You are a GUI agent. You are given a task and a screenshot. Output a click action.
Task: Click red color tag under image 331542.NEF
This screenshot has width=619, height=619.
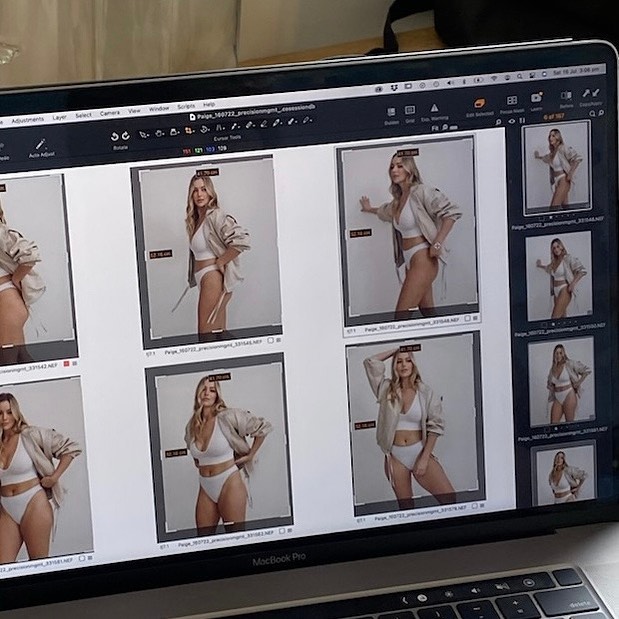pos(66,364)
